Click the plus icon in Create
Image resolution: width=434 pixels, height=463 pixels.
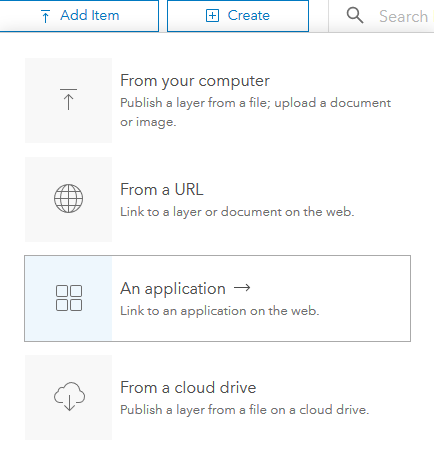[212, 16]
